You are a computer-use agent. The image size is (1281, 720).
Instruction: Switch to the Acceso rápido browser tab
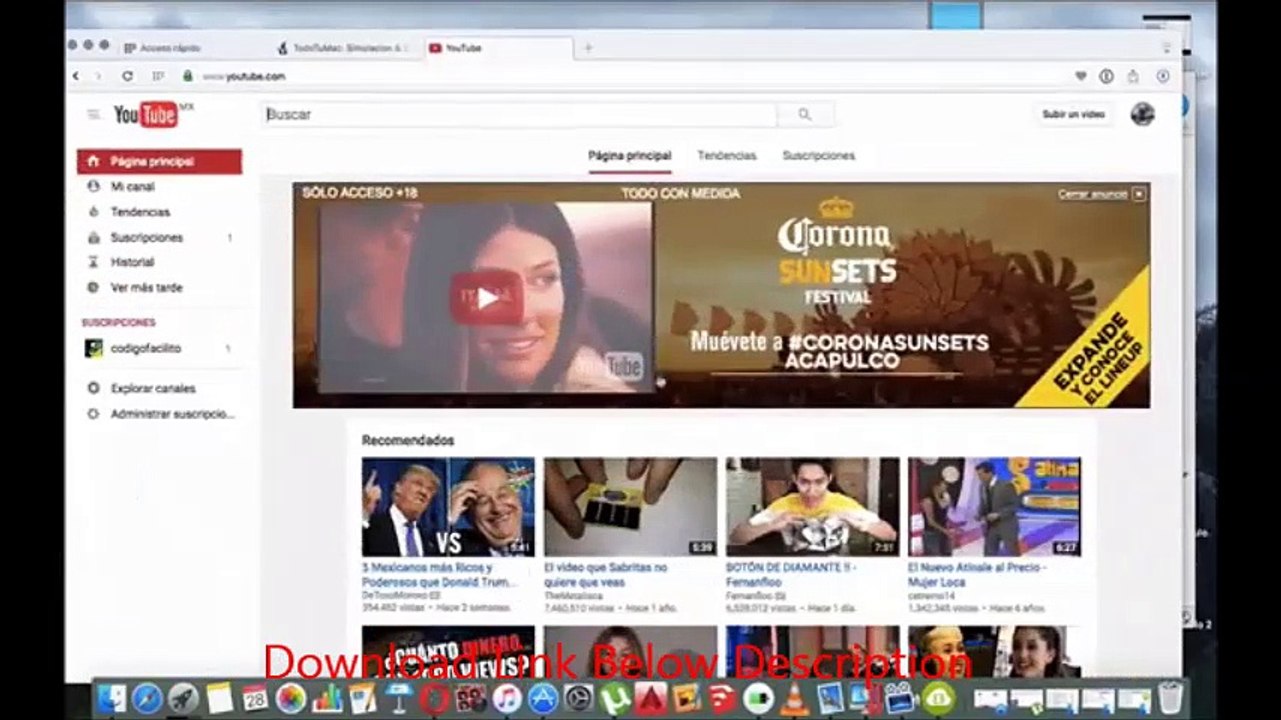(170, 48)
